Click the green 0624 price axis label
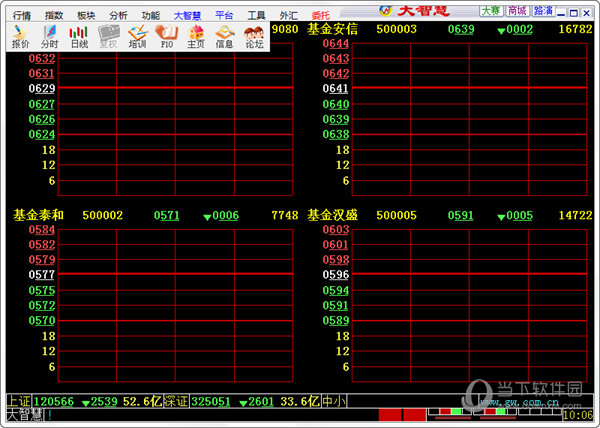 point(42,135)
